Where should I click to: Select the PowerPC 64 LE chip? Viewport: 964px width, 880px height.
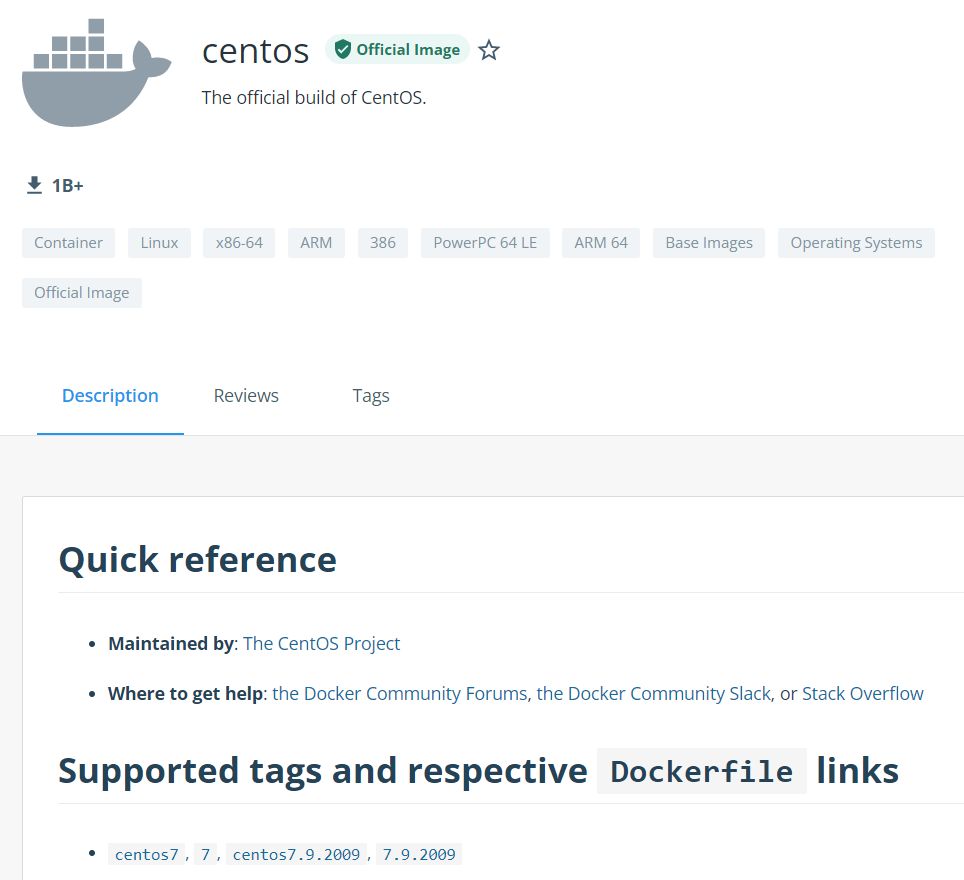[485, 243]
